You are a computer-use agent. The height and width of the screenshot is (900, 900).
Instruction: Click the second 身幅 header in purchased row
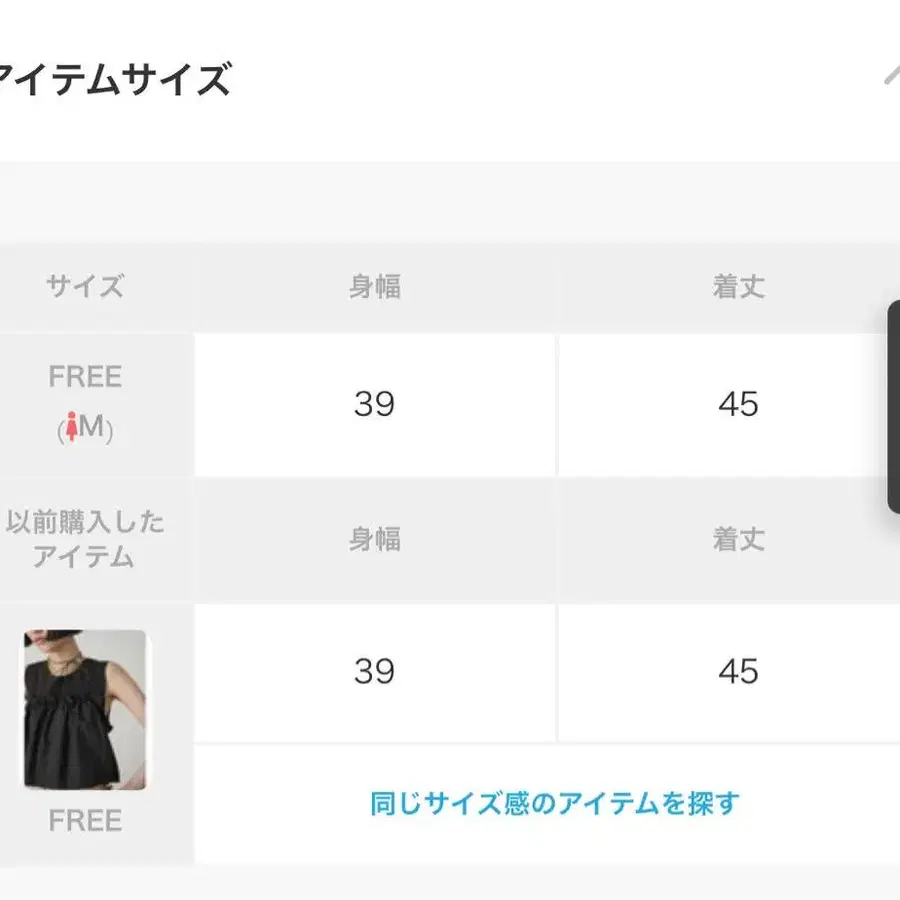[x=375, y=540]
